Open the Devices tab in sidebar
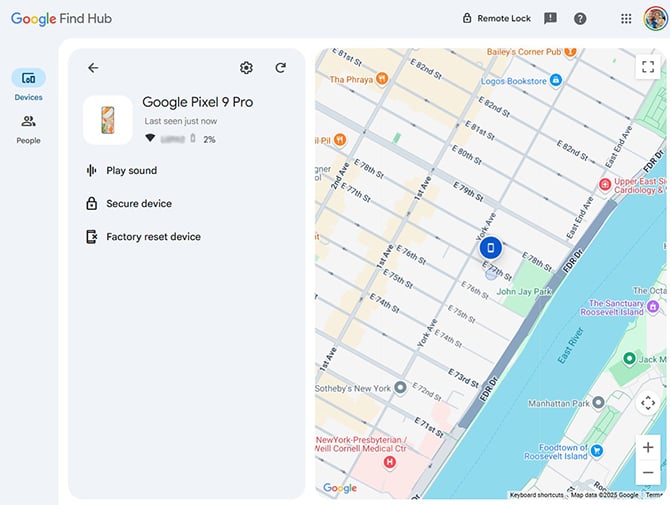 pos(28,85)
